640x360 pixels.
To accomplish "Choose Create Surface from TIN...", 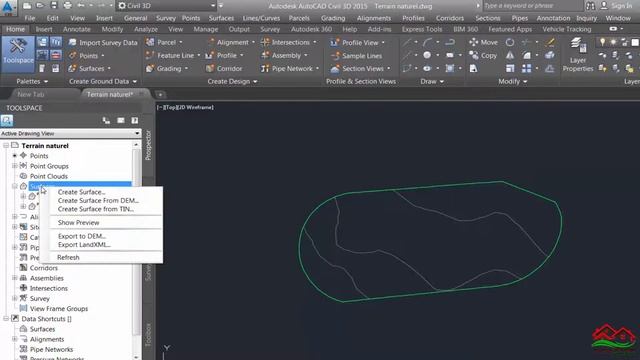I will pos(96,209).
